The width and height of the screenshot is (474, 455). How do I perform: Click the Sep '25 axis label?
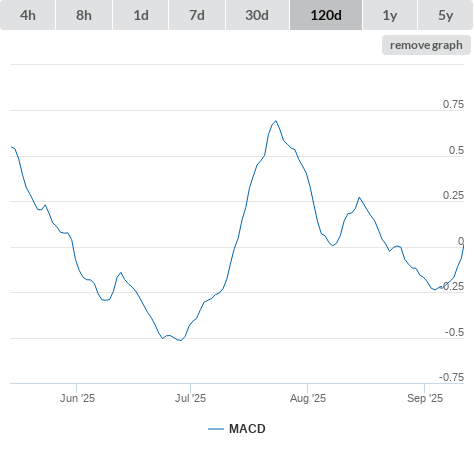click(425, 398)
